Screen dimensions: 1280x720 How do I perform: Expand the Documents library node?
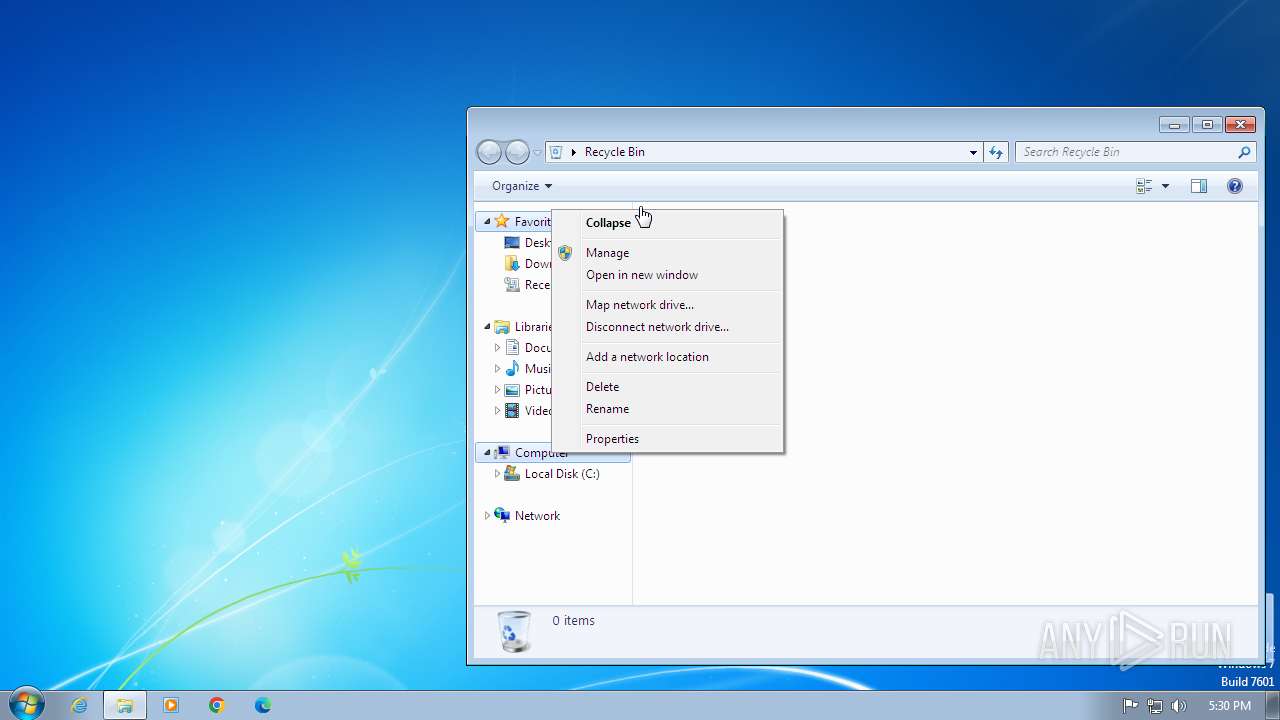coord(497,348)
